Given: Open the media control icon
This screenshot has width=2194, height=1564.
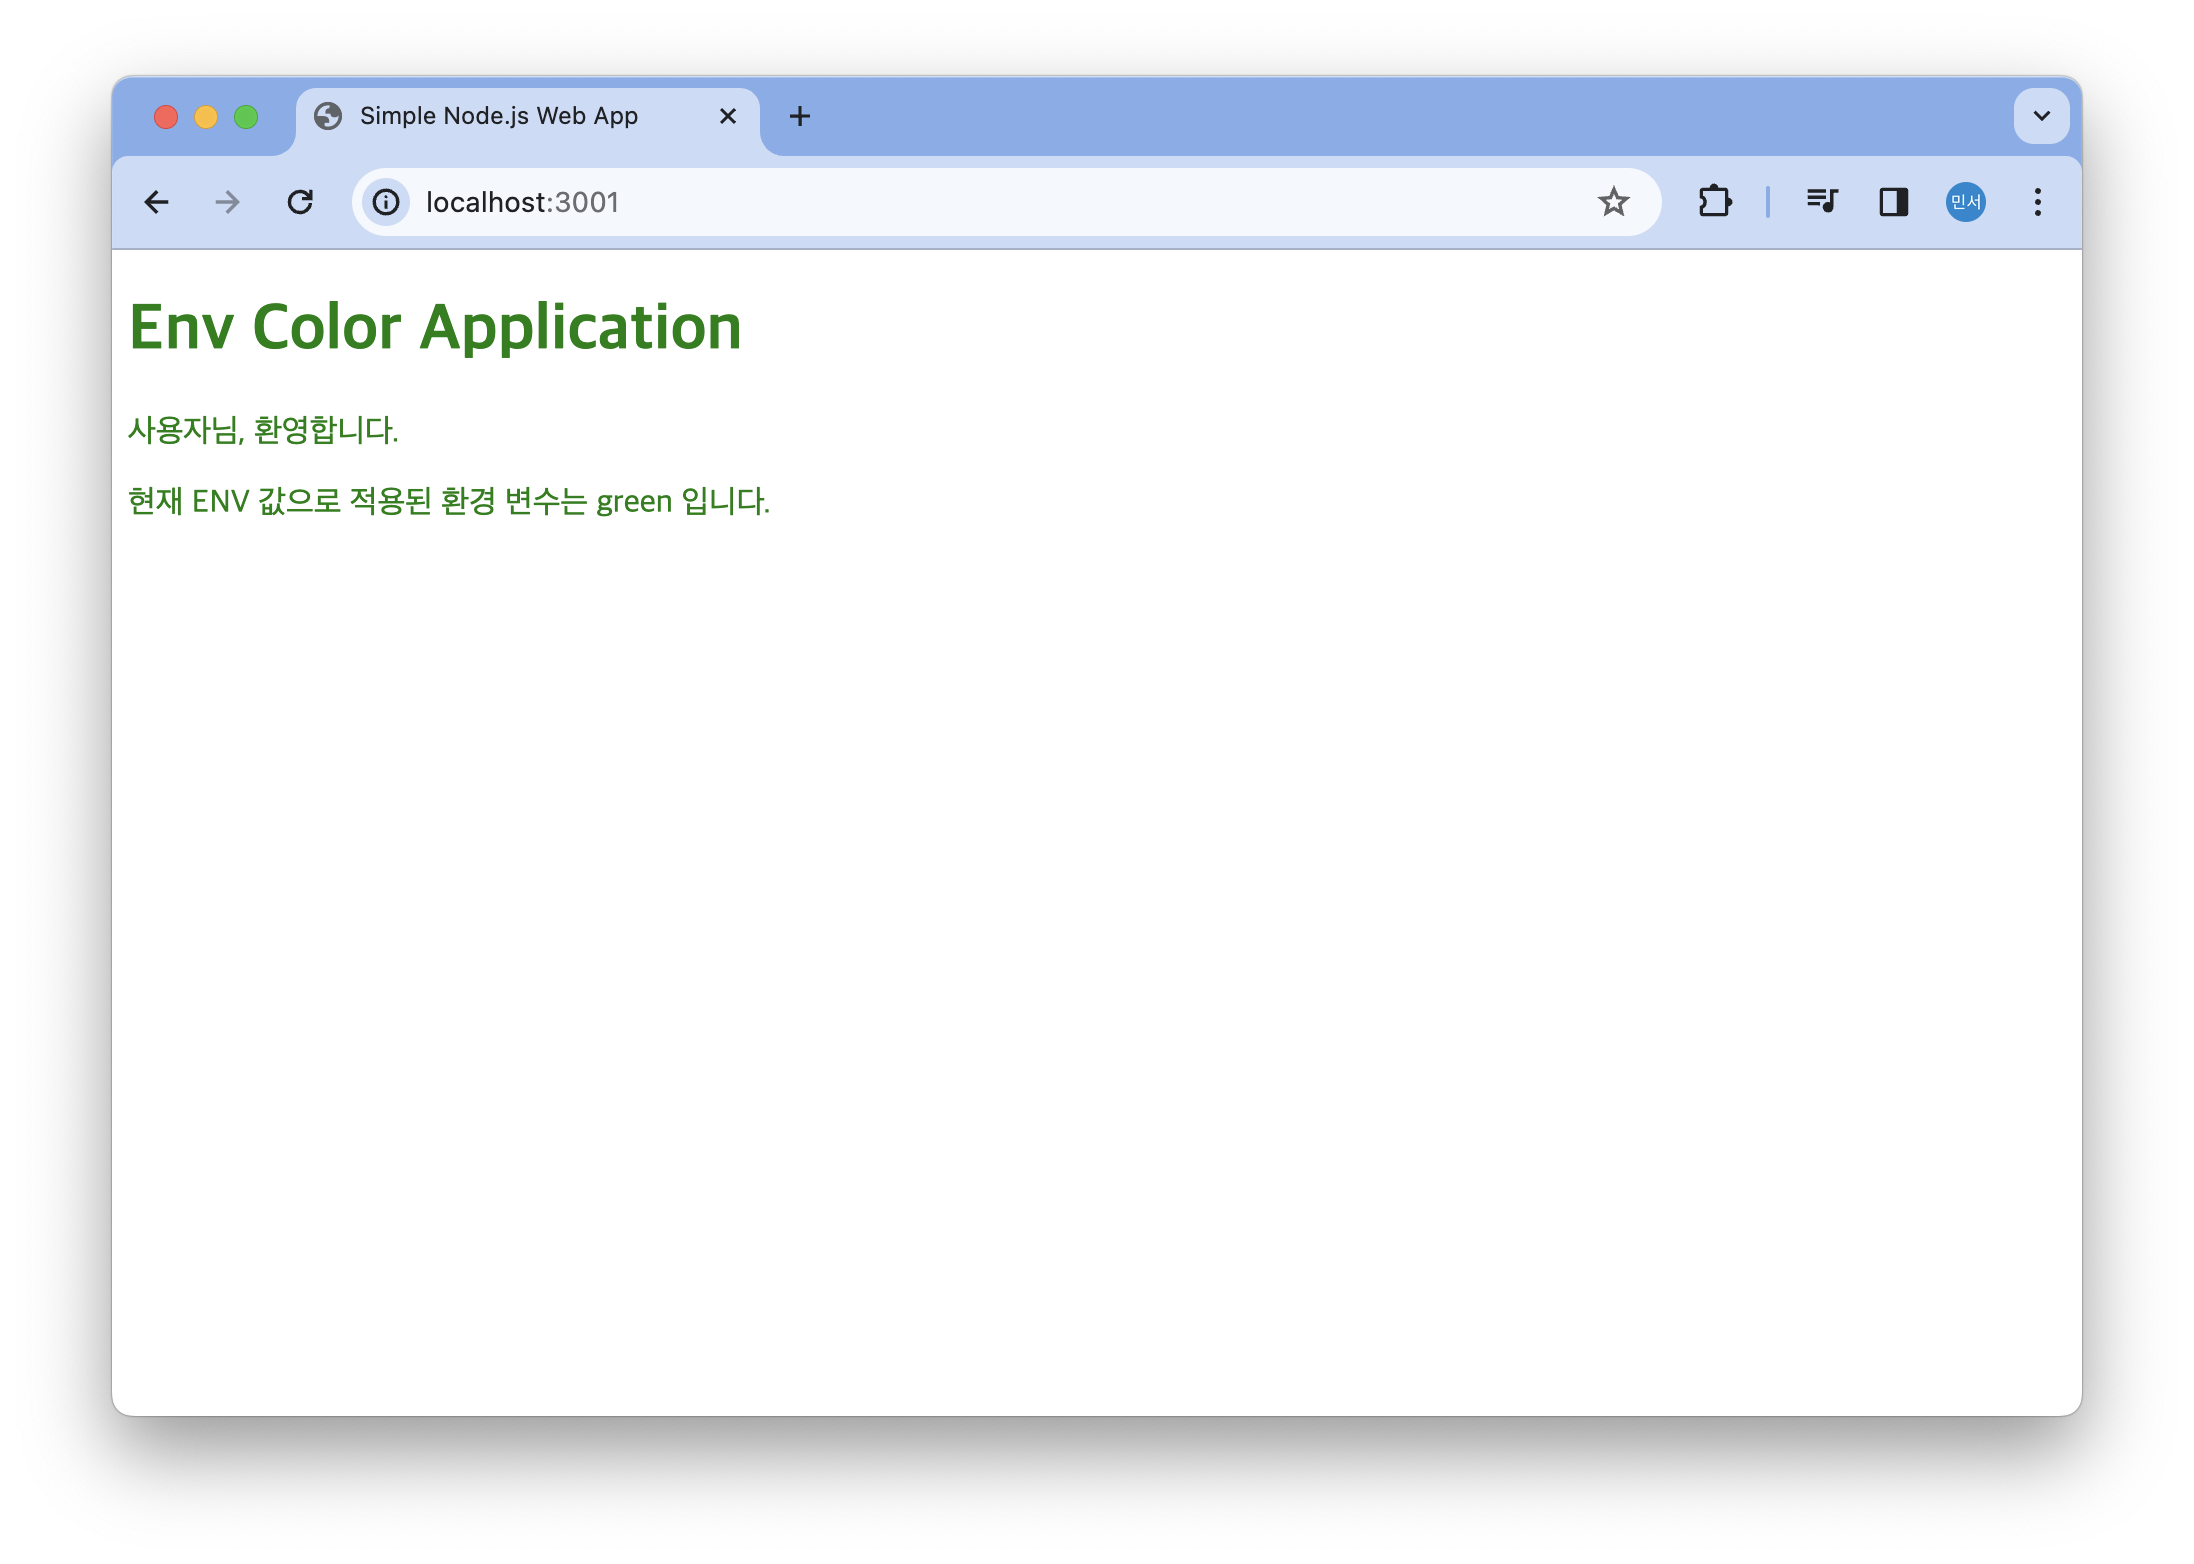Looking at the screenshot, I should coord(1822,202).
